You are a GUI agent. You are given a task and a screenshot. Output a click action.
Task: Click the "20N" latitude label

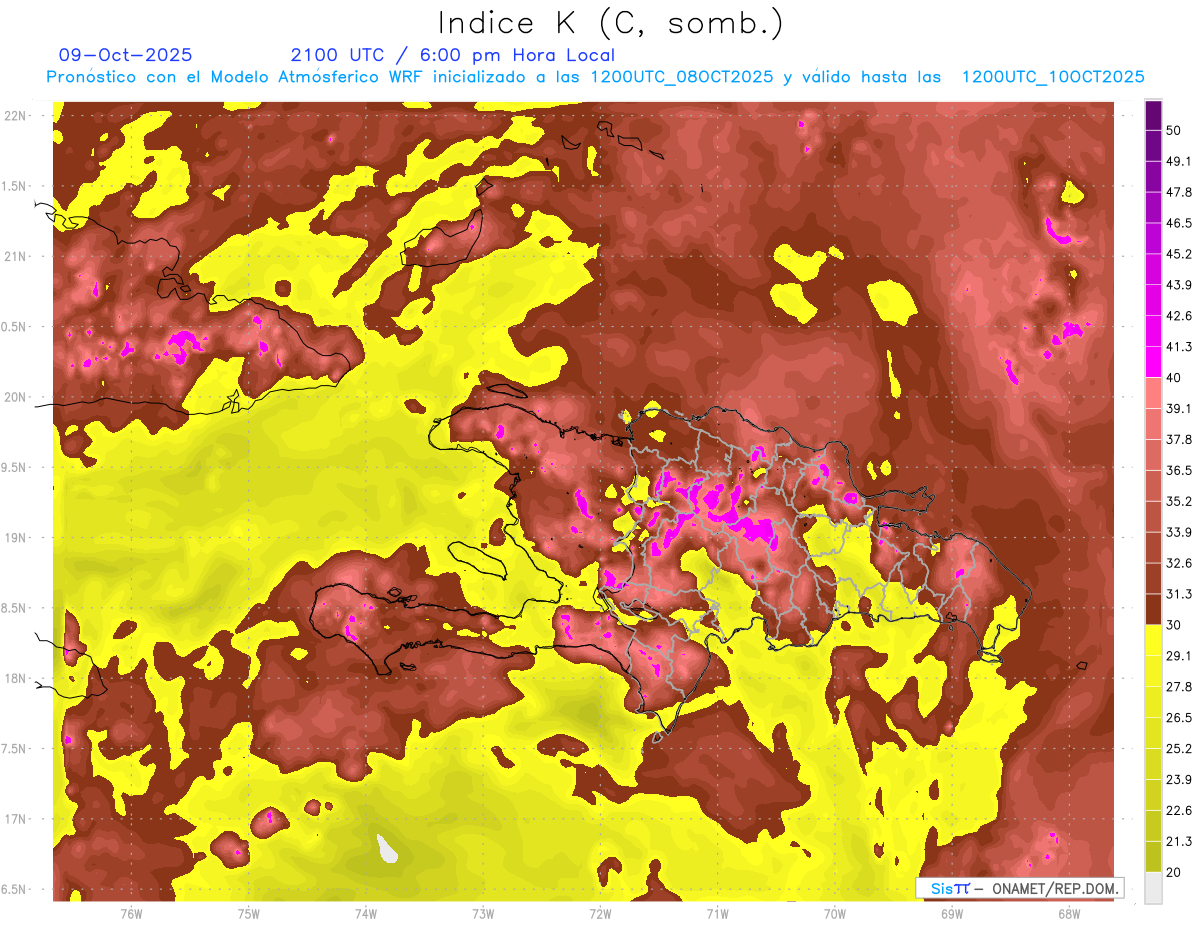(x=14, y=397)
